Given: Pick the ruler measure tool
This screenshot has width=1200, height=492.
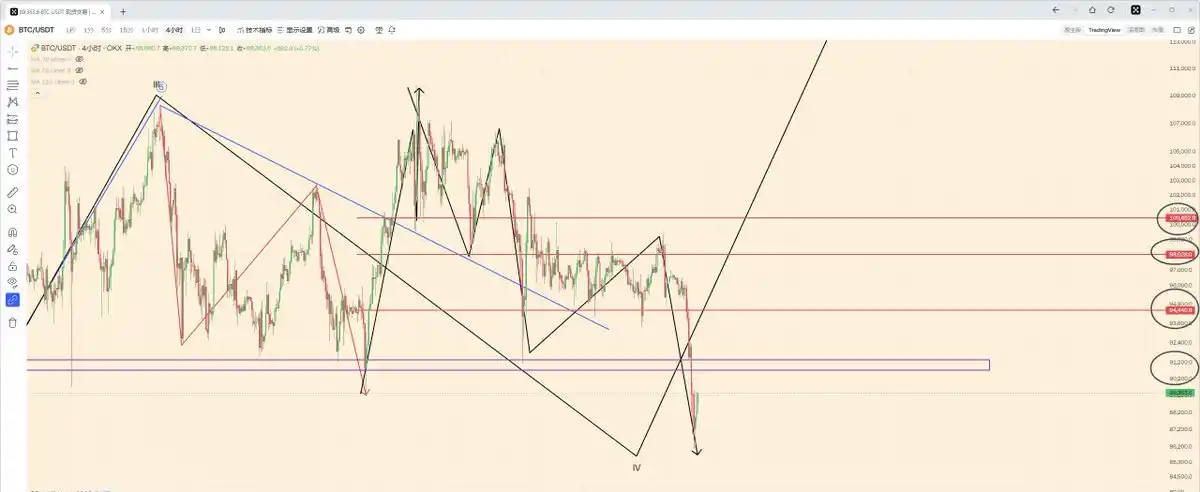Looking at the screenshot, I should [x=12, y=191].
